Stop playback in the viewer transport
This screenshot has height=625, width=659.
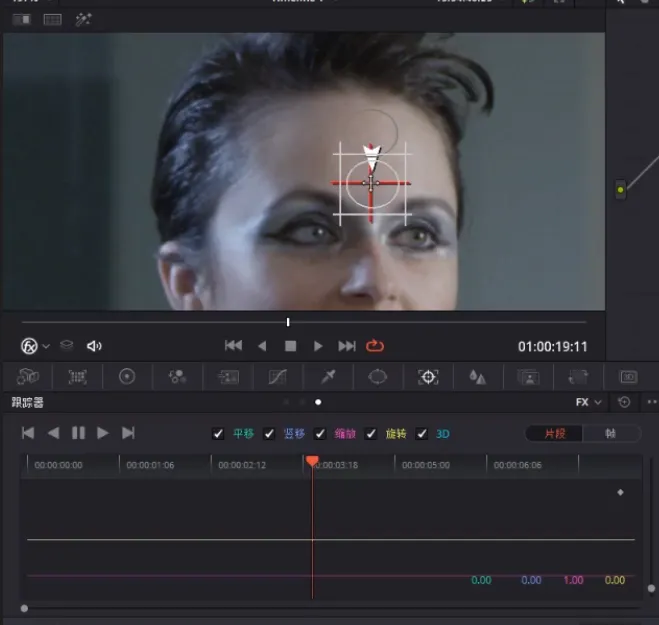(x=290, y=346)
